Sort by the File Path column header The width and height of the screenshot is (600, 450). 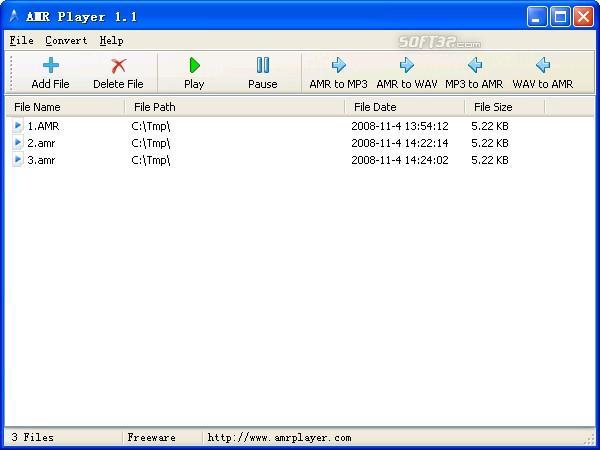coord(235,107)
